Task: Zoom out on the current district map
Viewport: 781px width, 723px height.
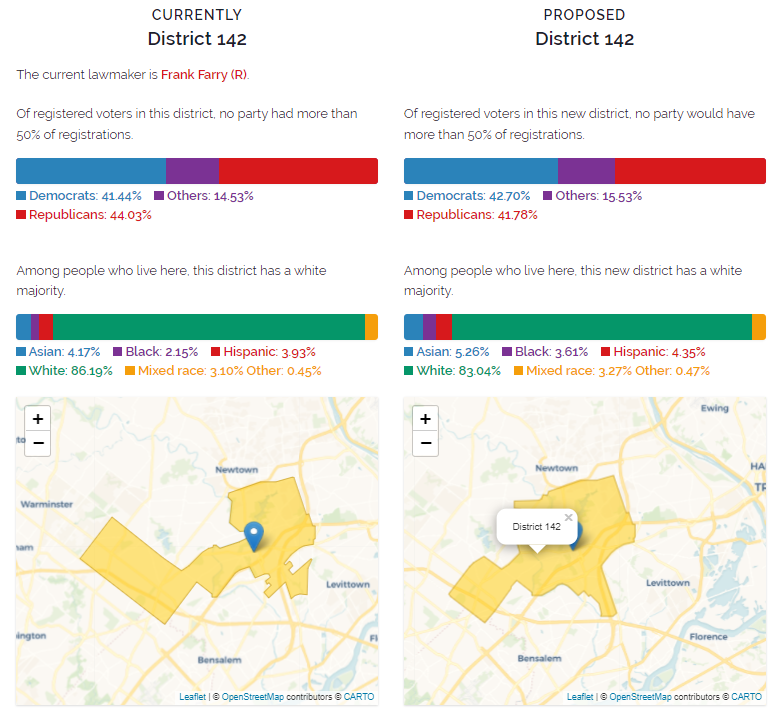Action: [37, 443]
